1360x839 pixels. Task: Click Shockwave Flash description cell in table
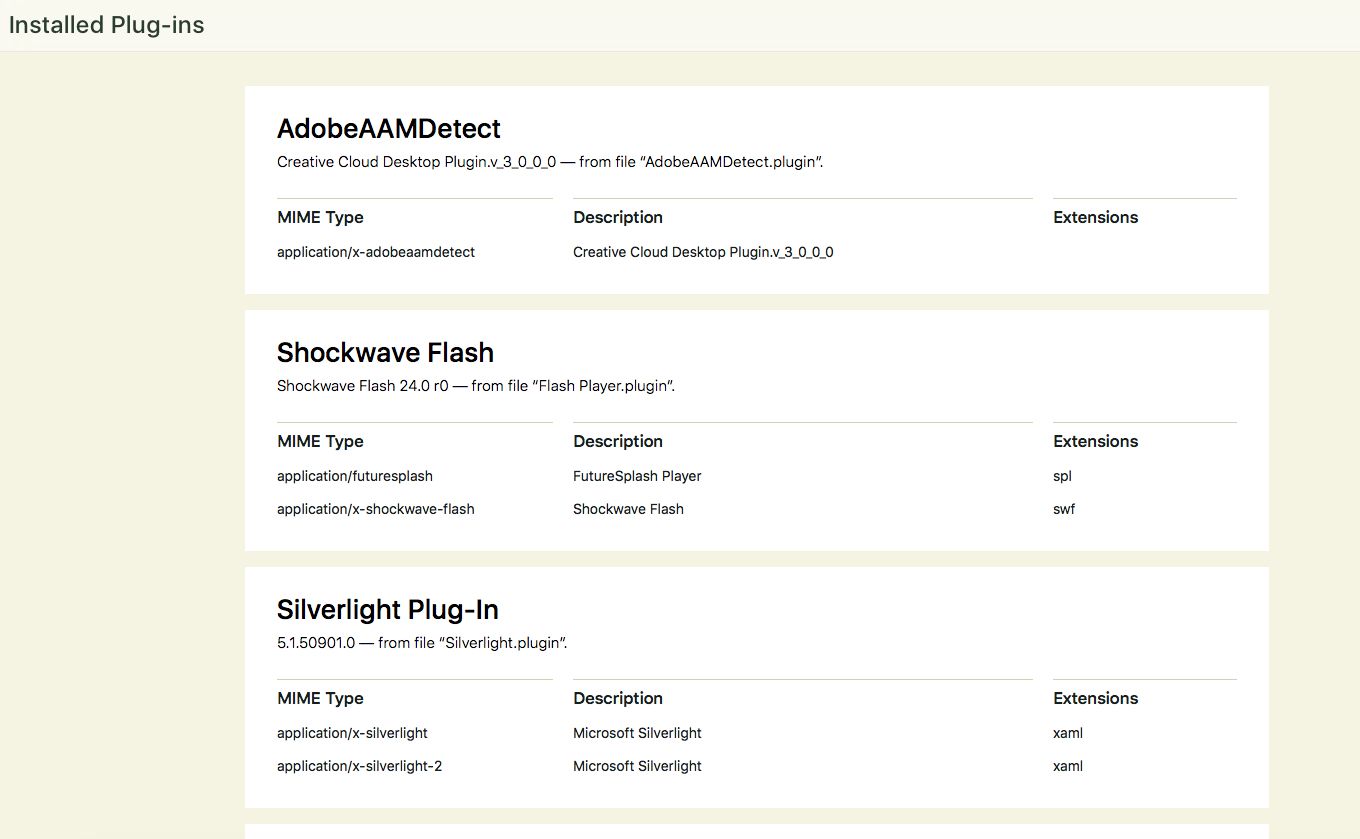pos(628,509)
